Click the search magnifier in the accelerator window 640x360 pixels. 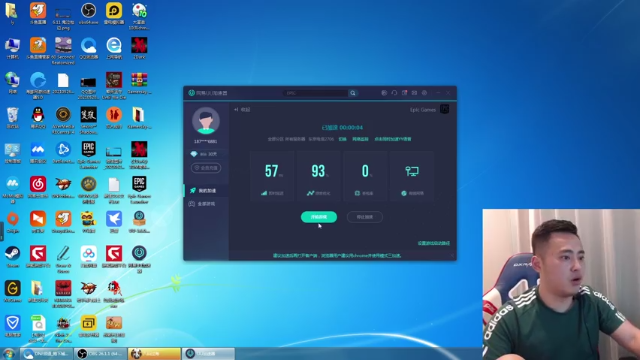353,93
